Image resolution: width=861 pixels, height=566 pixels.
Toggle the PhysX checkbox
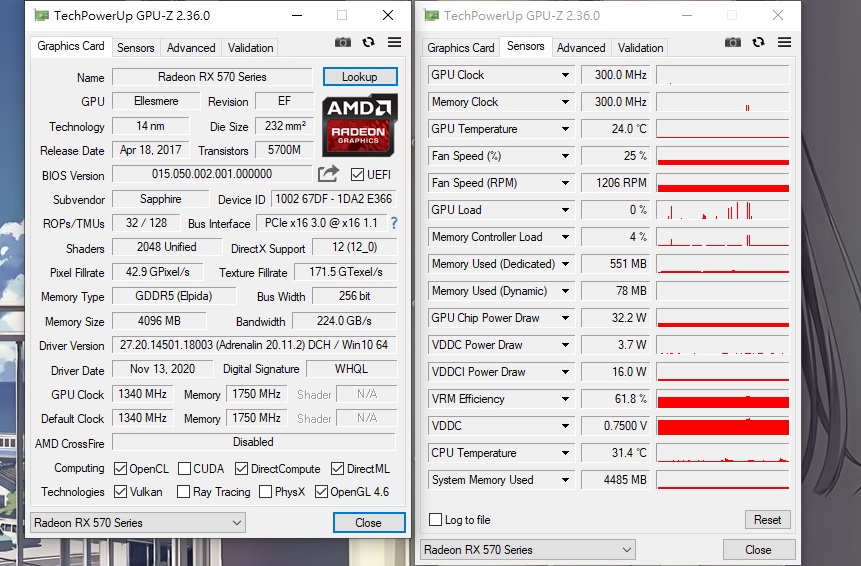265,491
